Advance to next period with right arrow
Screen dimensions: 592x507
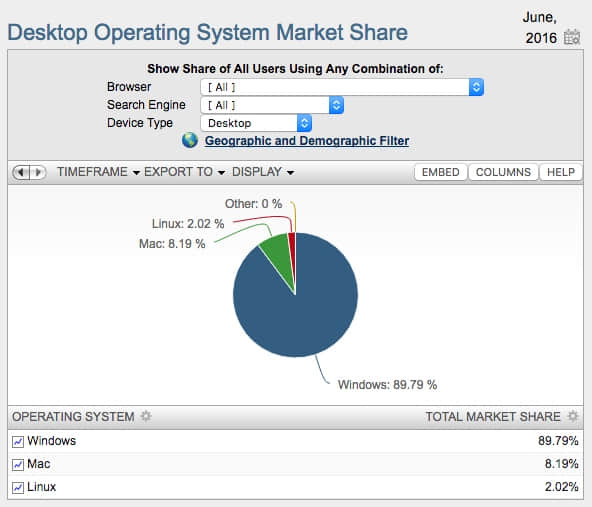point(38,172)
